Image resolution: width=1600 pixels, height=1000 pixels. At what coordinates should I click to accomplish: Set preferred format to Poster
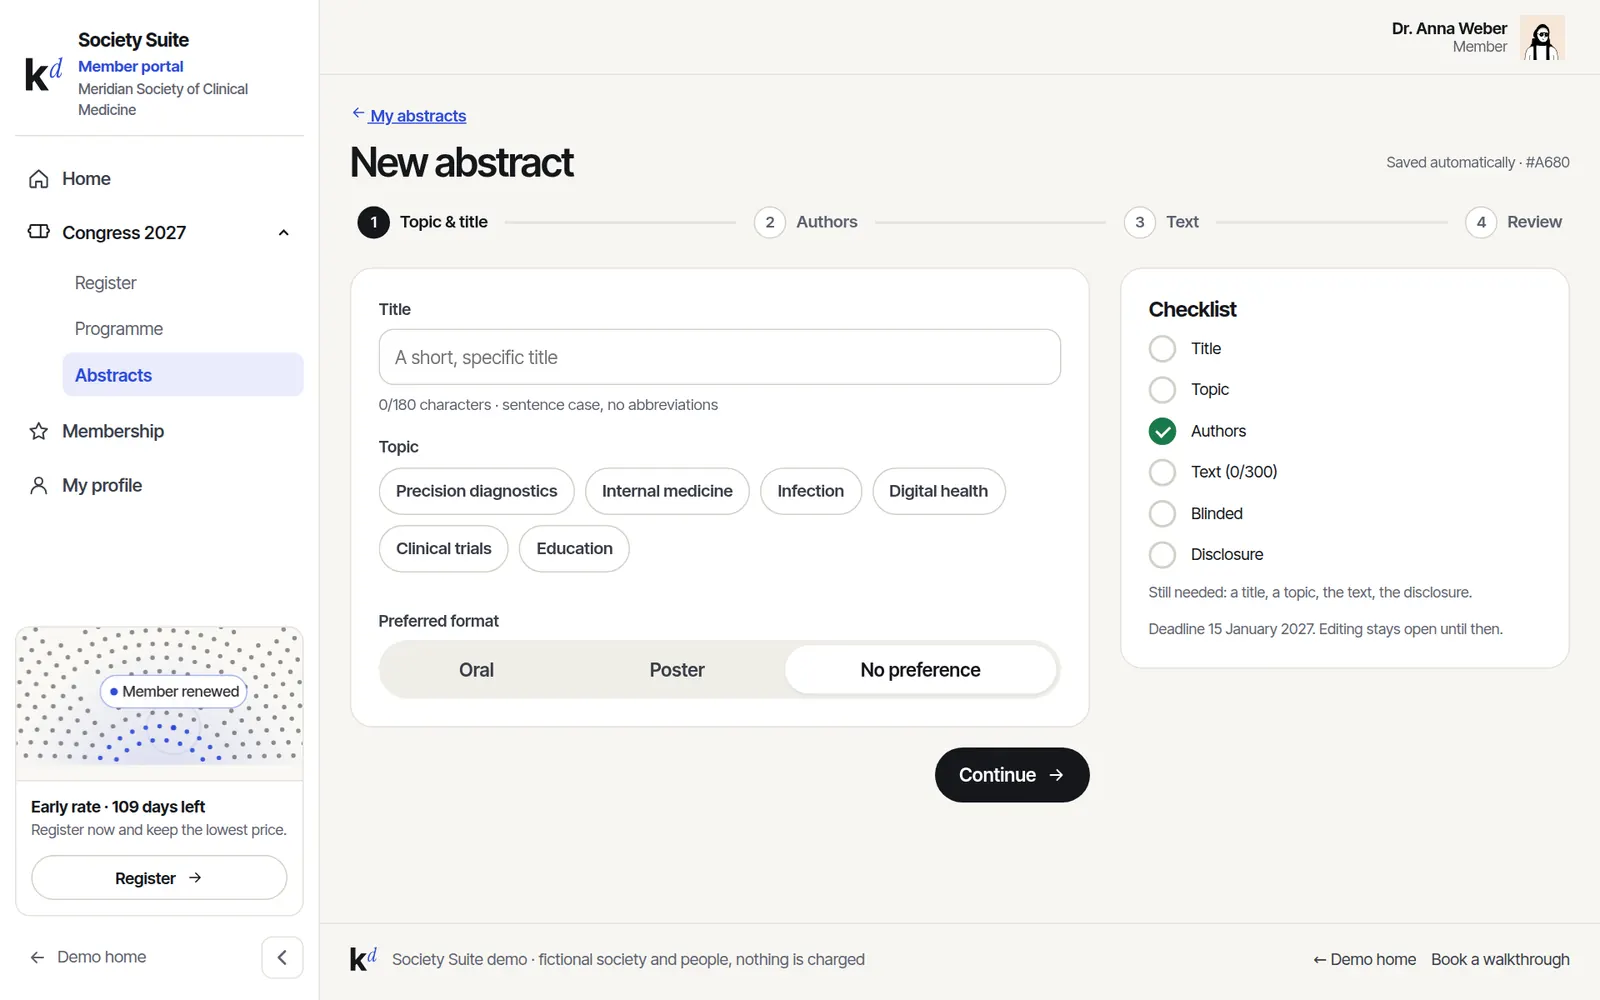pos(677,670)
